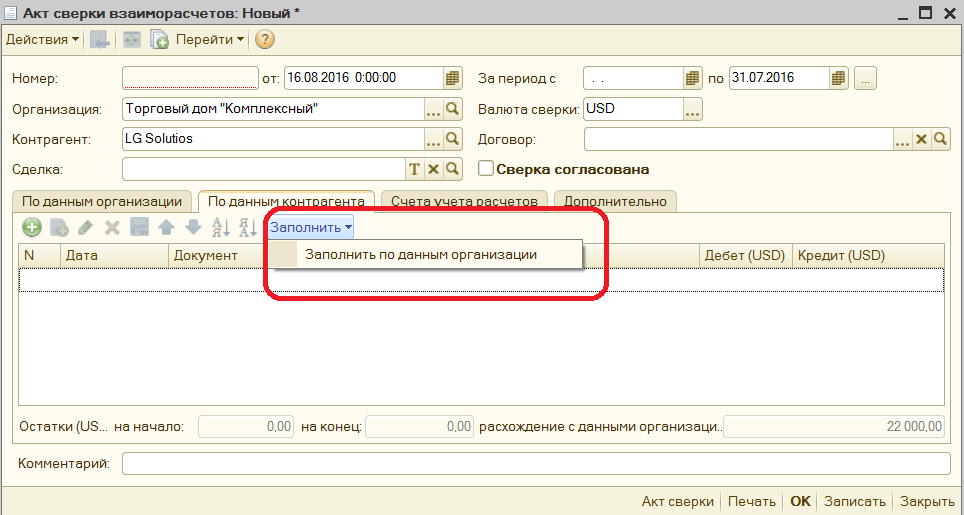Click the 'на начало' balance field
This screenshot has width=964, height=515.
(x=246, y=427)
